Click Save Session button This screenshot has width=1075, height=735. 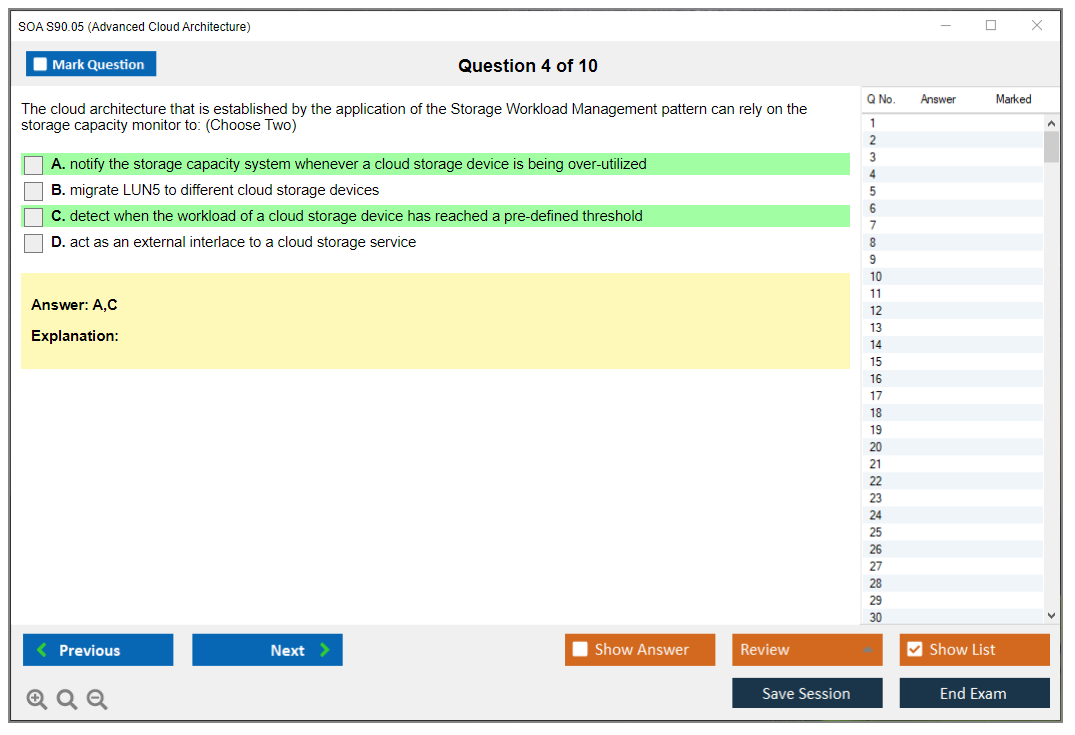coord(807,693)
